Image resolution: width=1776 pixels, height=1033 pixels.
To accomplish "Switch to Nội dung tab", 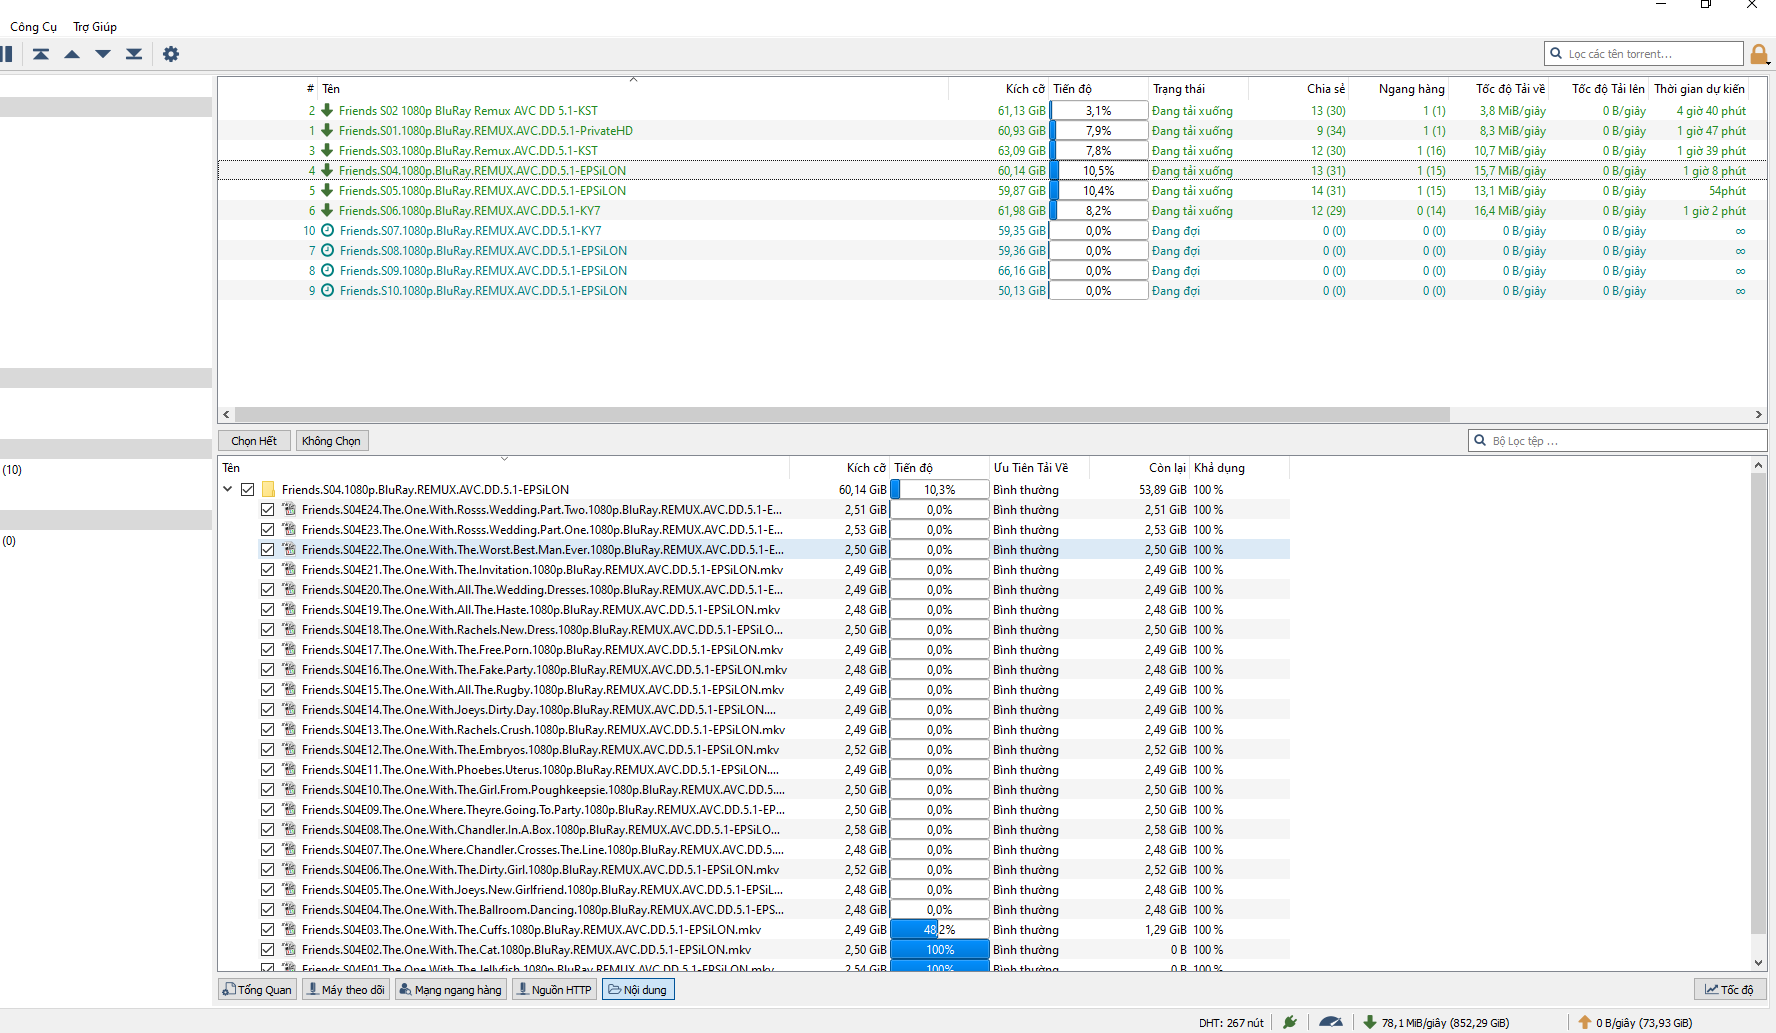I will pyautogui.click(x=638, y=989).
